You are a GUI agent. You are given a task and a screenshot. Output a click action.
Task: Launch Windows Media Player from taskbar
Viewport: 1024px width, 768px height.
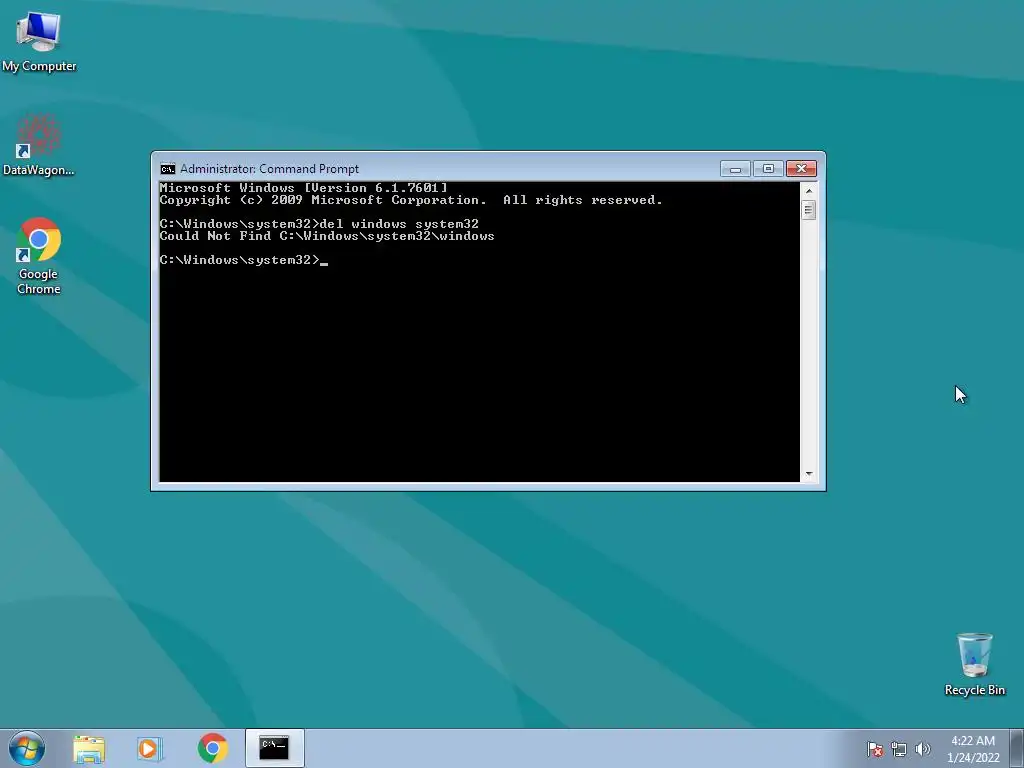click(150, 749)
